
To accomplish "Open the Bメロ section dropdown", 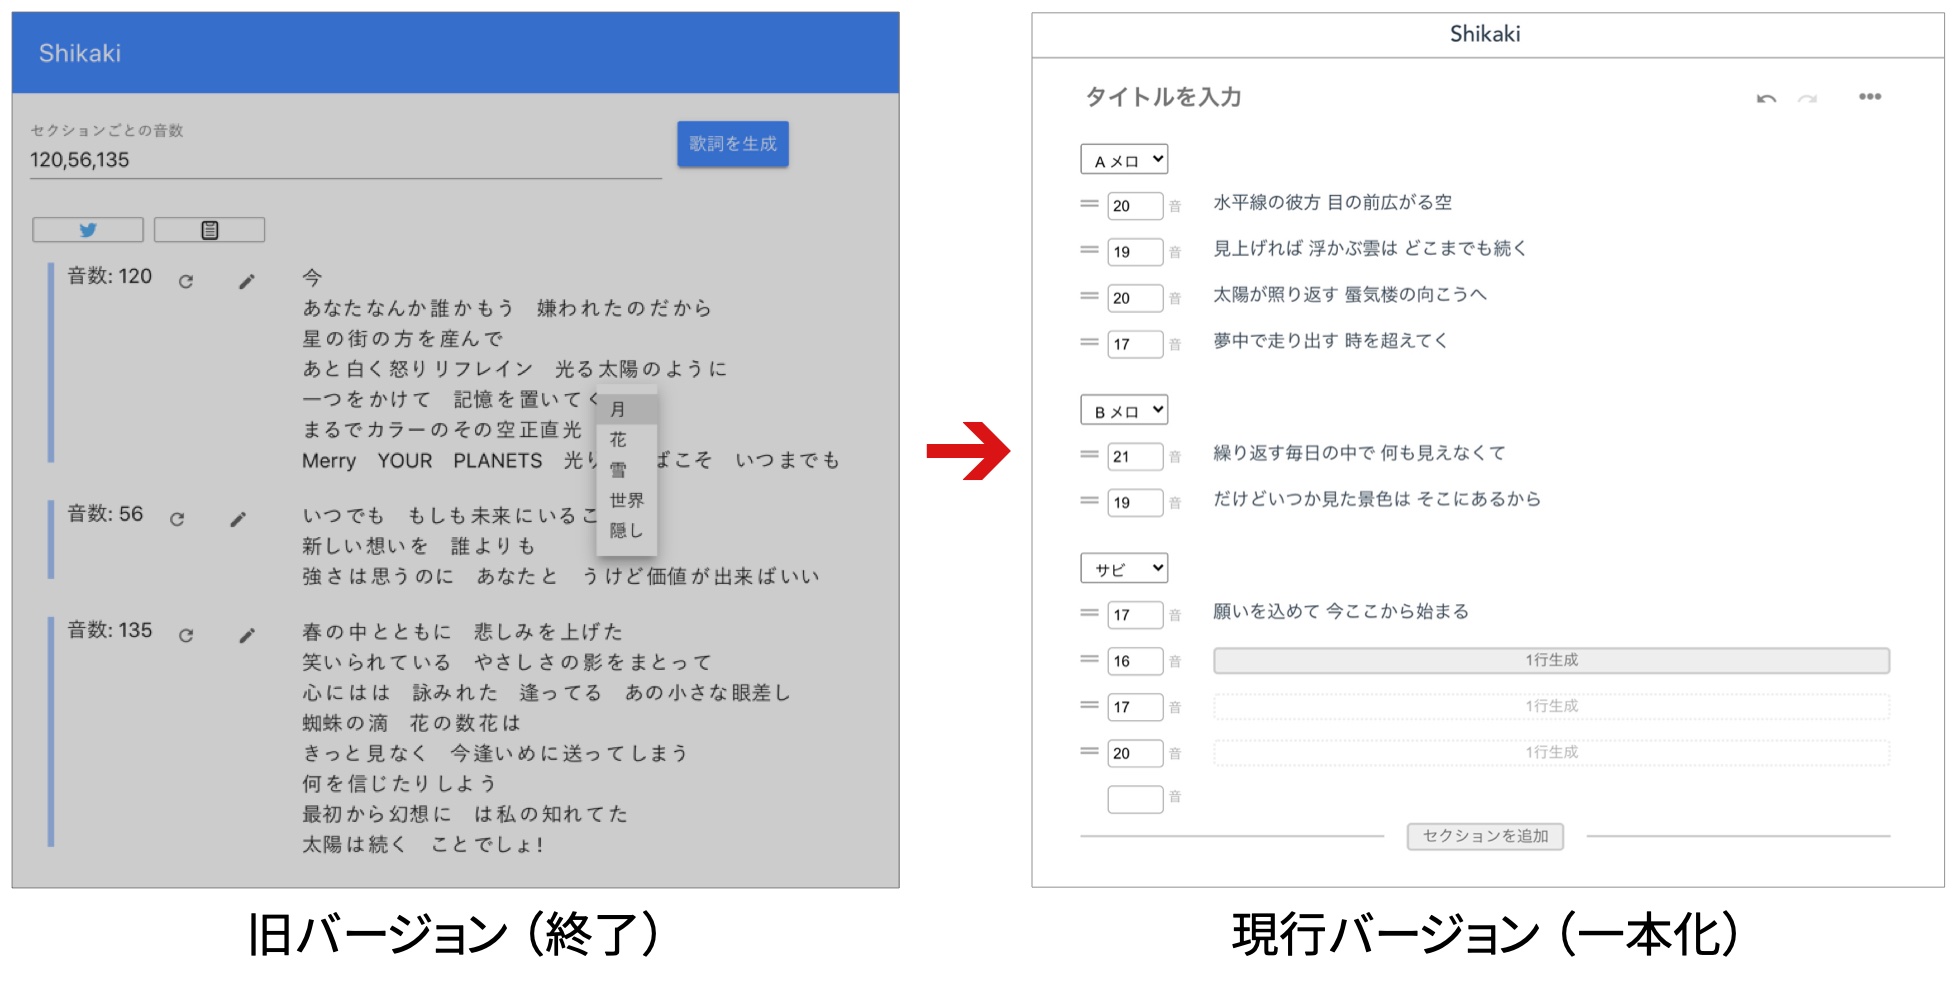I will 1124,411.
